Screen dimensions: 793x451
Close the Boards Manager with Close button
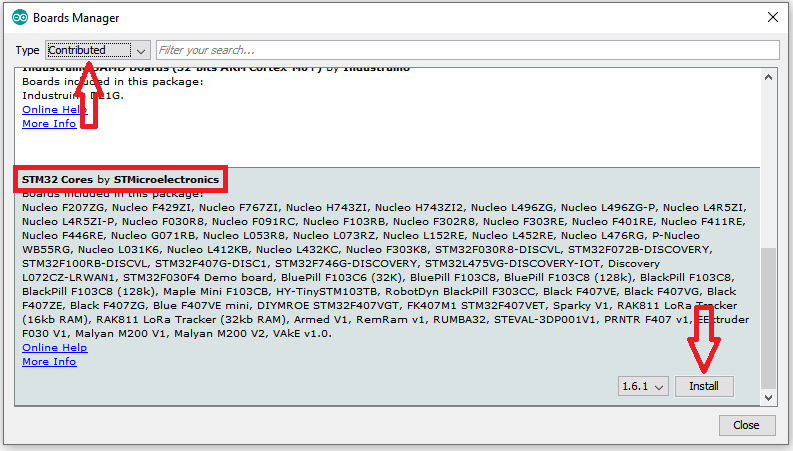tap(746, 425)
